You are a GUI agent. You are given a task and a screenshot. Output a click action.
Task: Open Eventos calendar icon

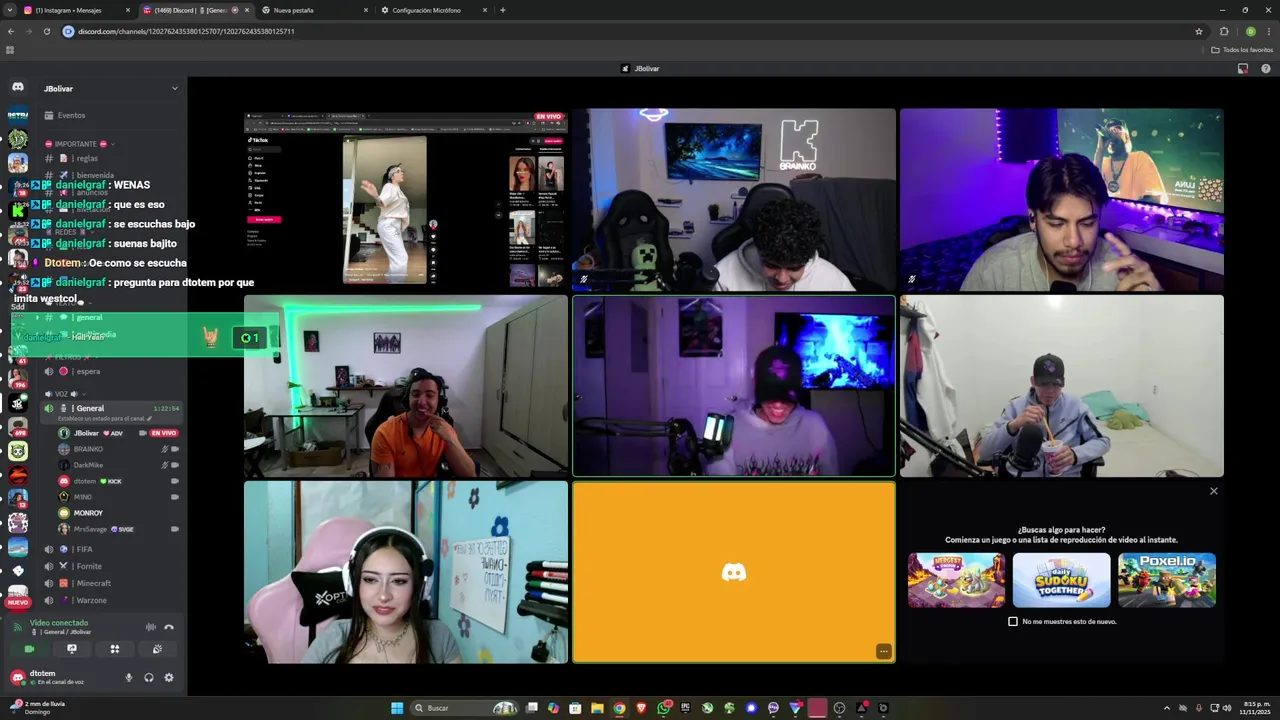coord(49,115)
